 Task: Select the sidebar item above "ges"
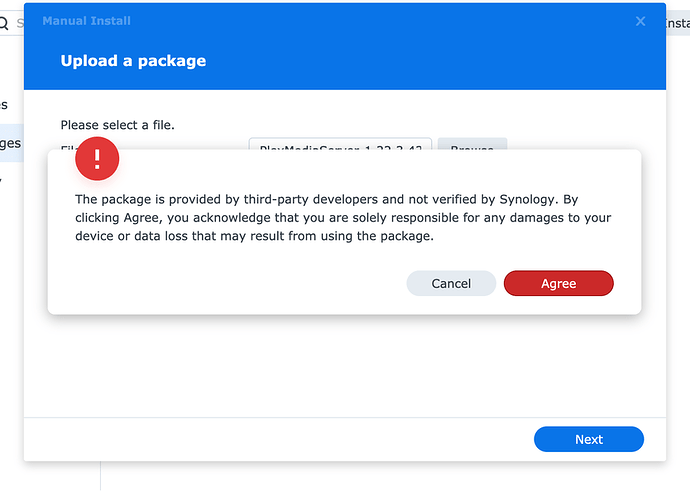5,104
